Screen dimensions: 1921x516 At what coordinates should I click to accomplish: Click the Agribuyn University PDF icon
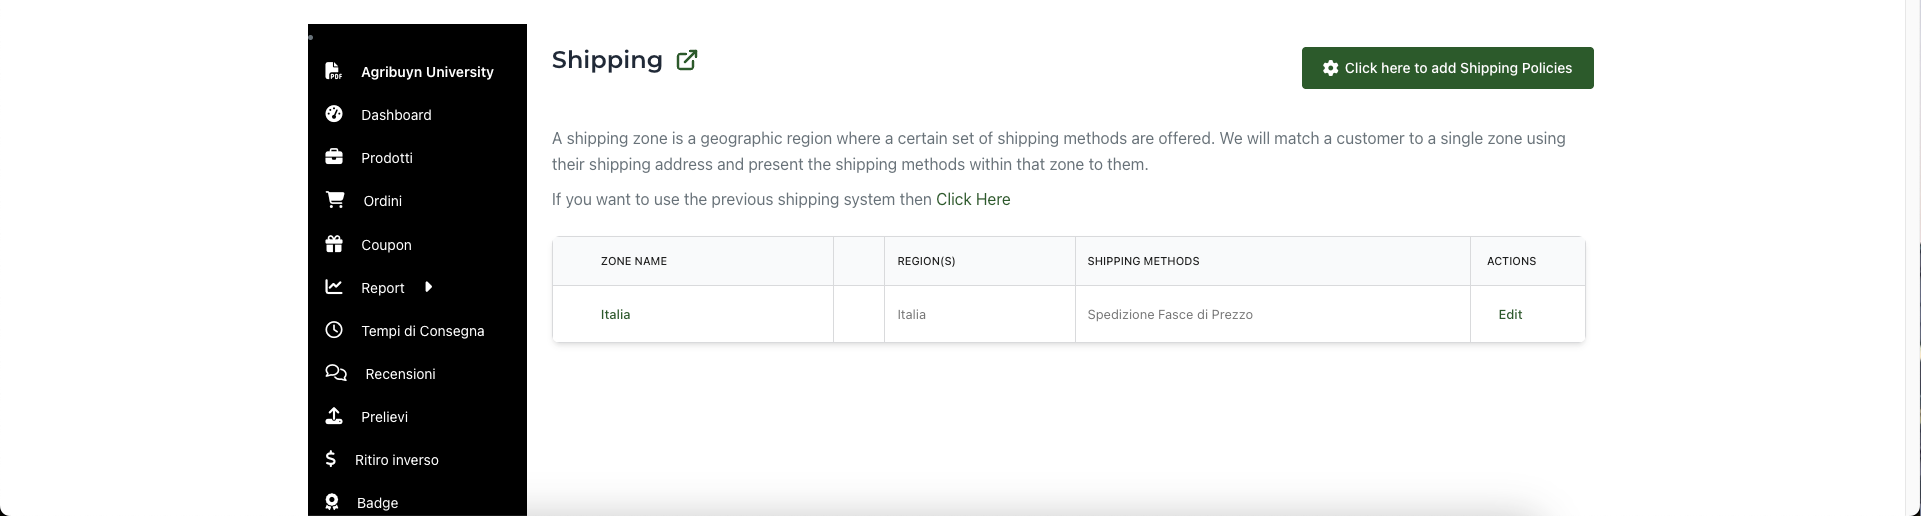(334, 71)
